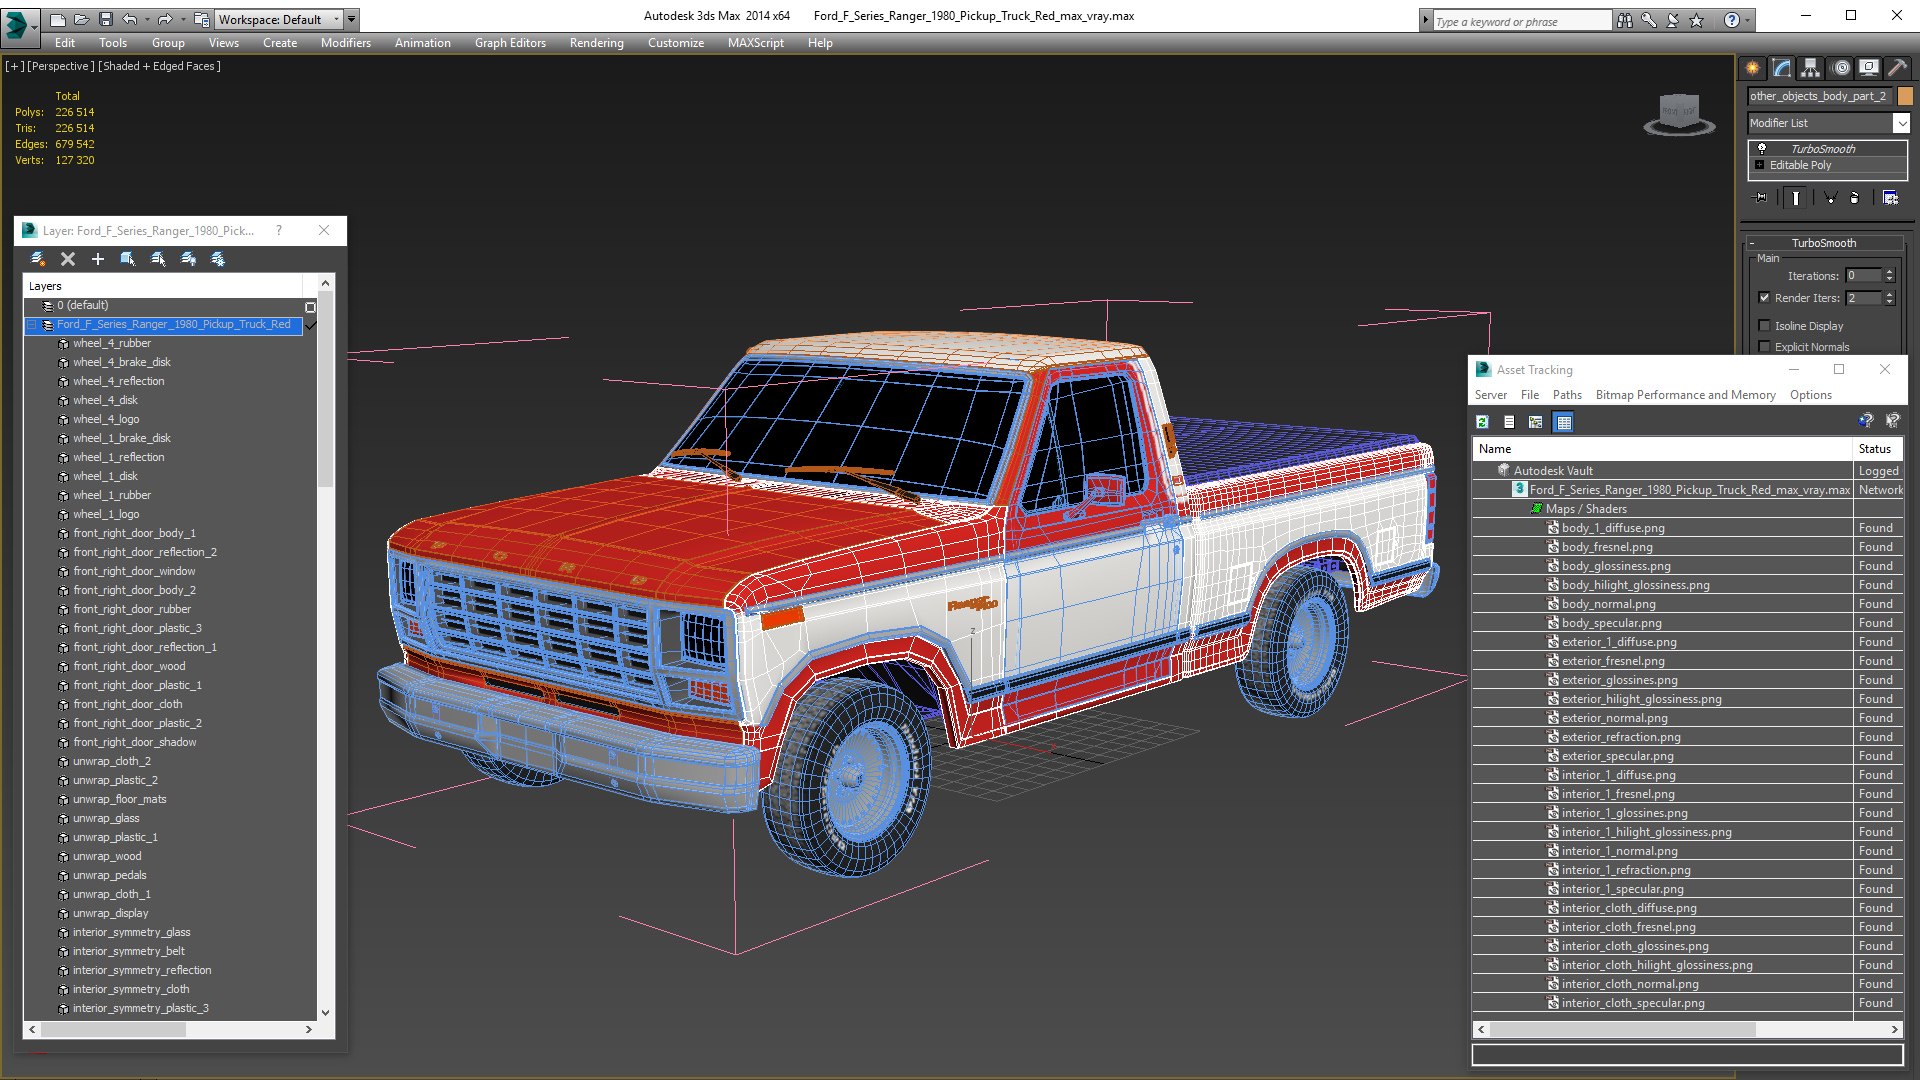Open Configure Modifier Sets icon

pyautogui.click(x=1890, y=198)
